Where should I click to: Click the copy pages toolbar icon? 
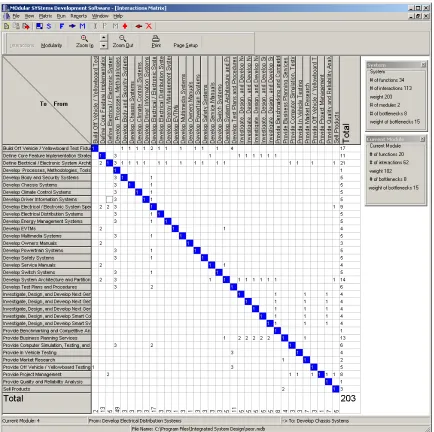pyautogui.click(x=16, y=26)
